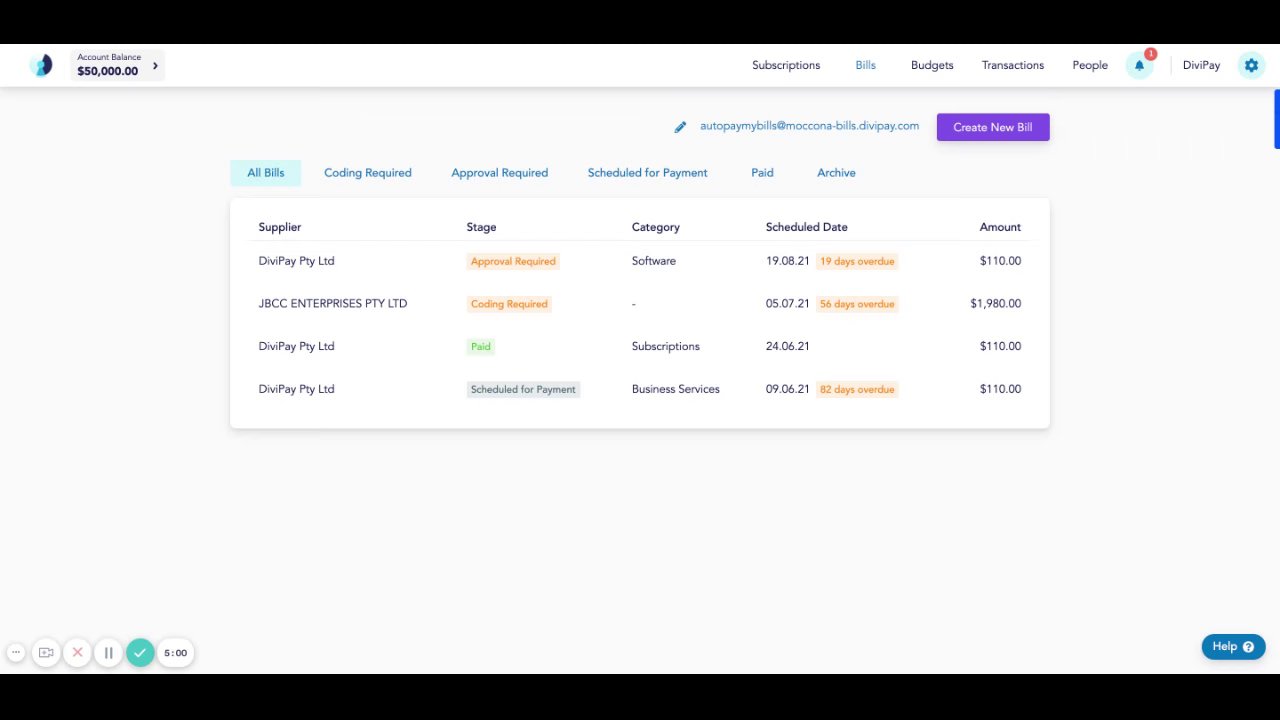Switch to Scheduled for Payment tab
Screen dimensions: 1280x720
647,173
